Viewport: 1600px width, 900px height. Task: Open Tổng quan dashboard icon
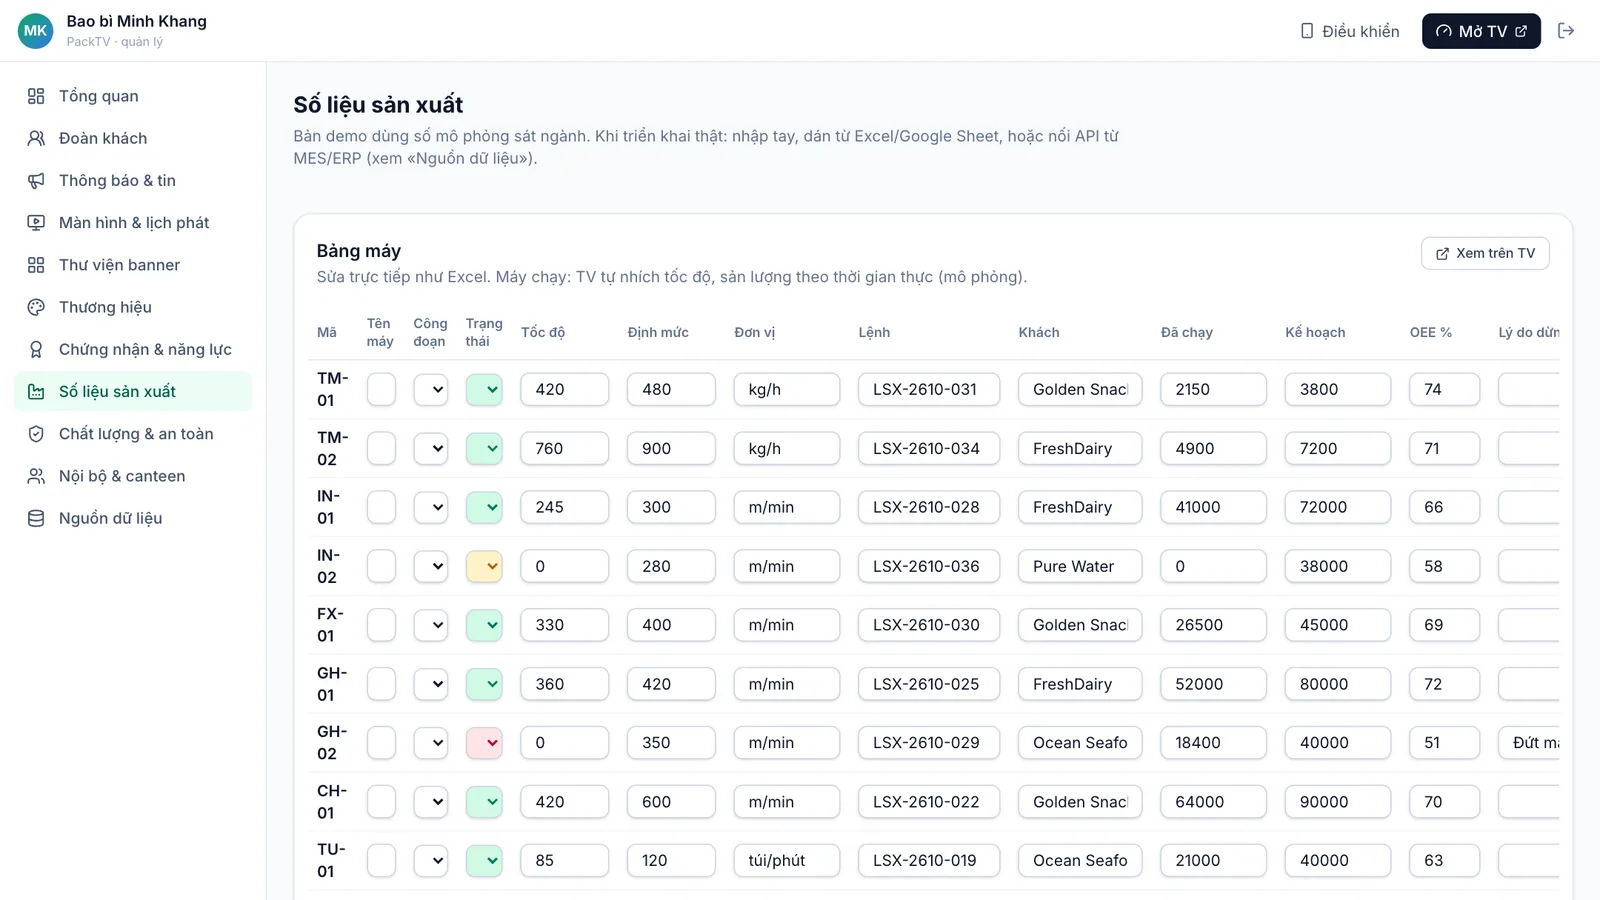click(x=36, y=96)
